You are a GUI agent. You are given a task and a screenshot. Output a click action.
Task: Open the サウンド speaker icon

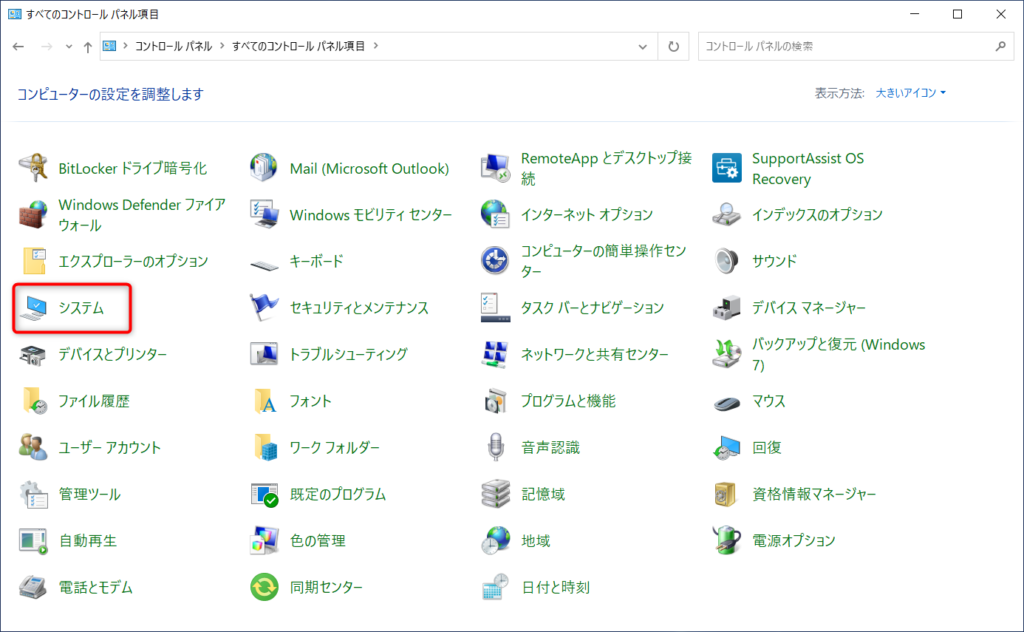point(726,261)
